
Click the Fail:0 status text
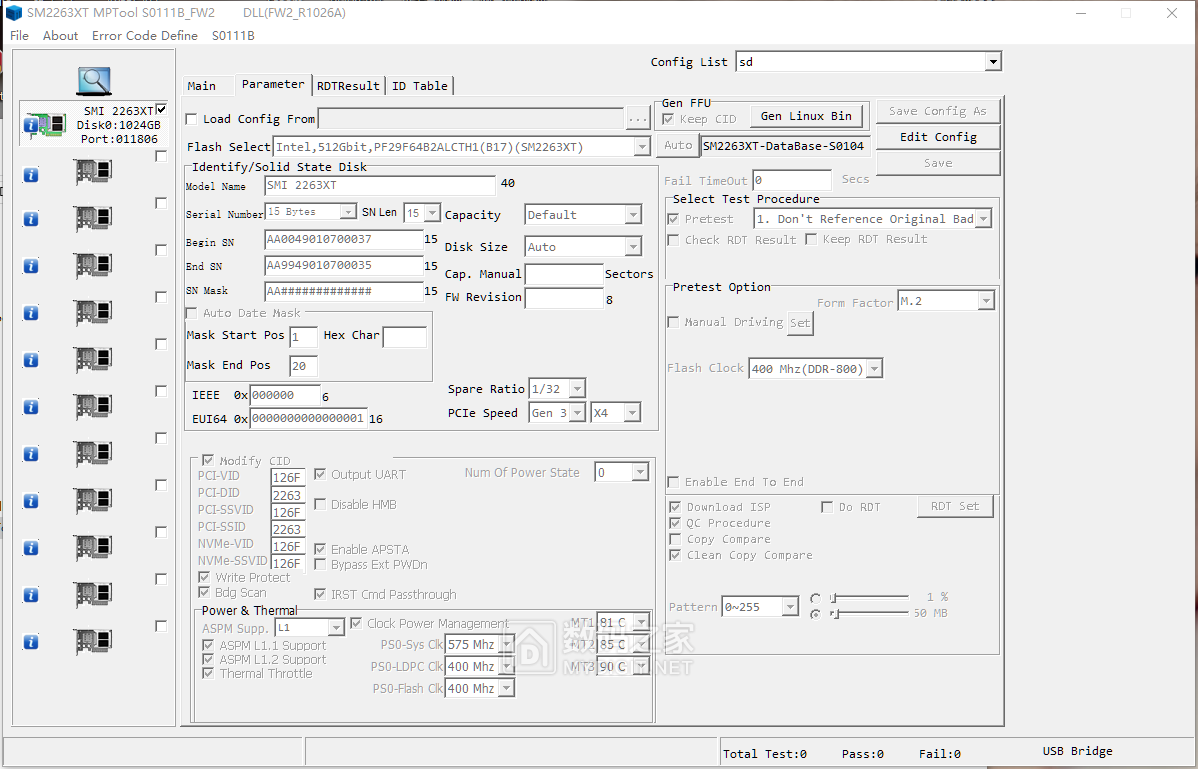click(940, 754)
